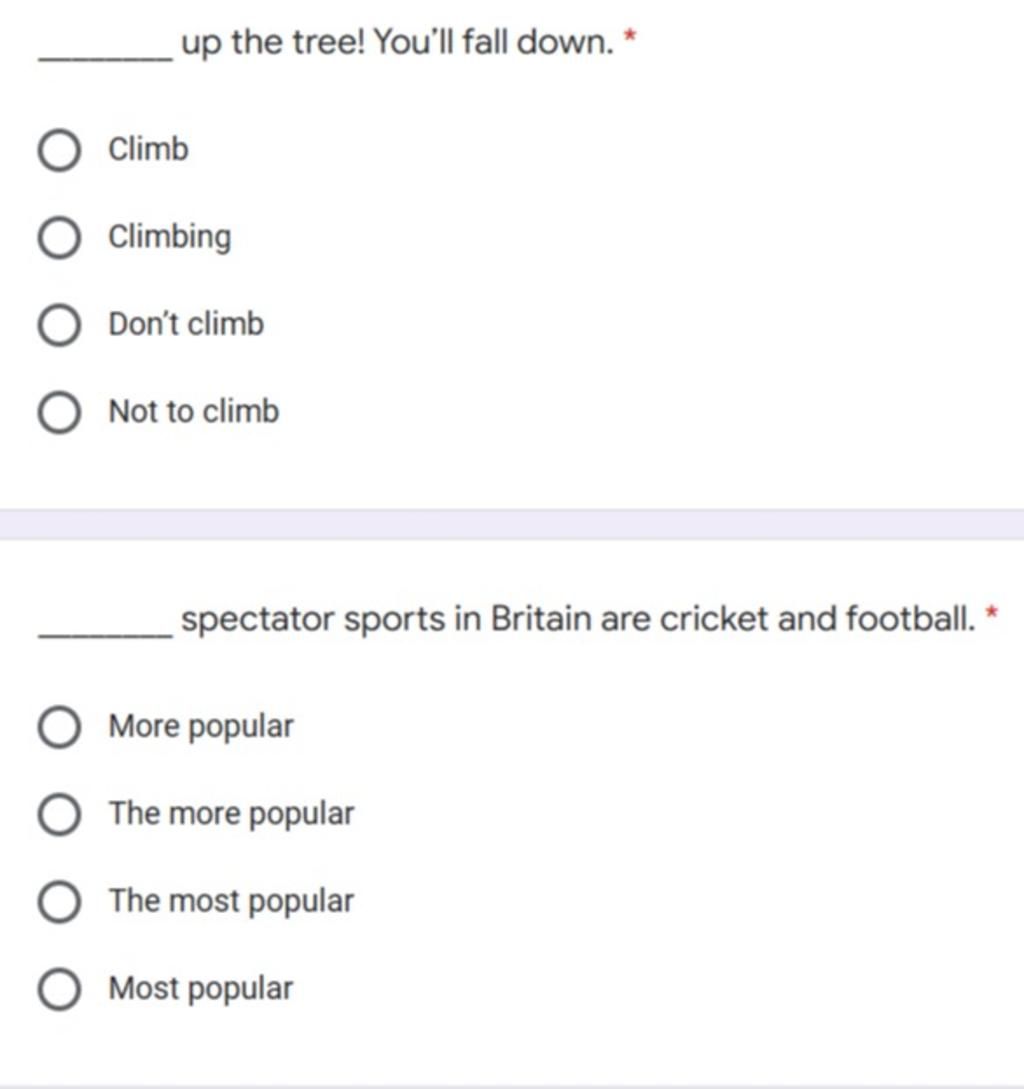Tick the 'The most popular' radio circle
Viewport: 1024px width, 1089px height.
point(59,901)
